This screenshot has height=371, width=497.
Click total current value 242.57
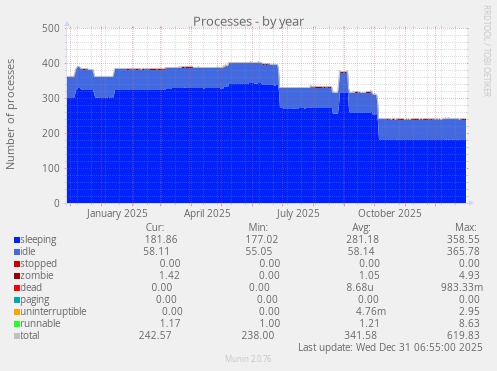click(155, 335)
